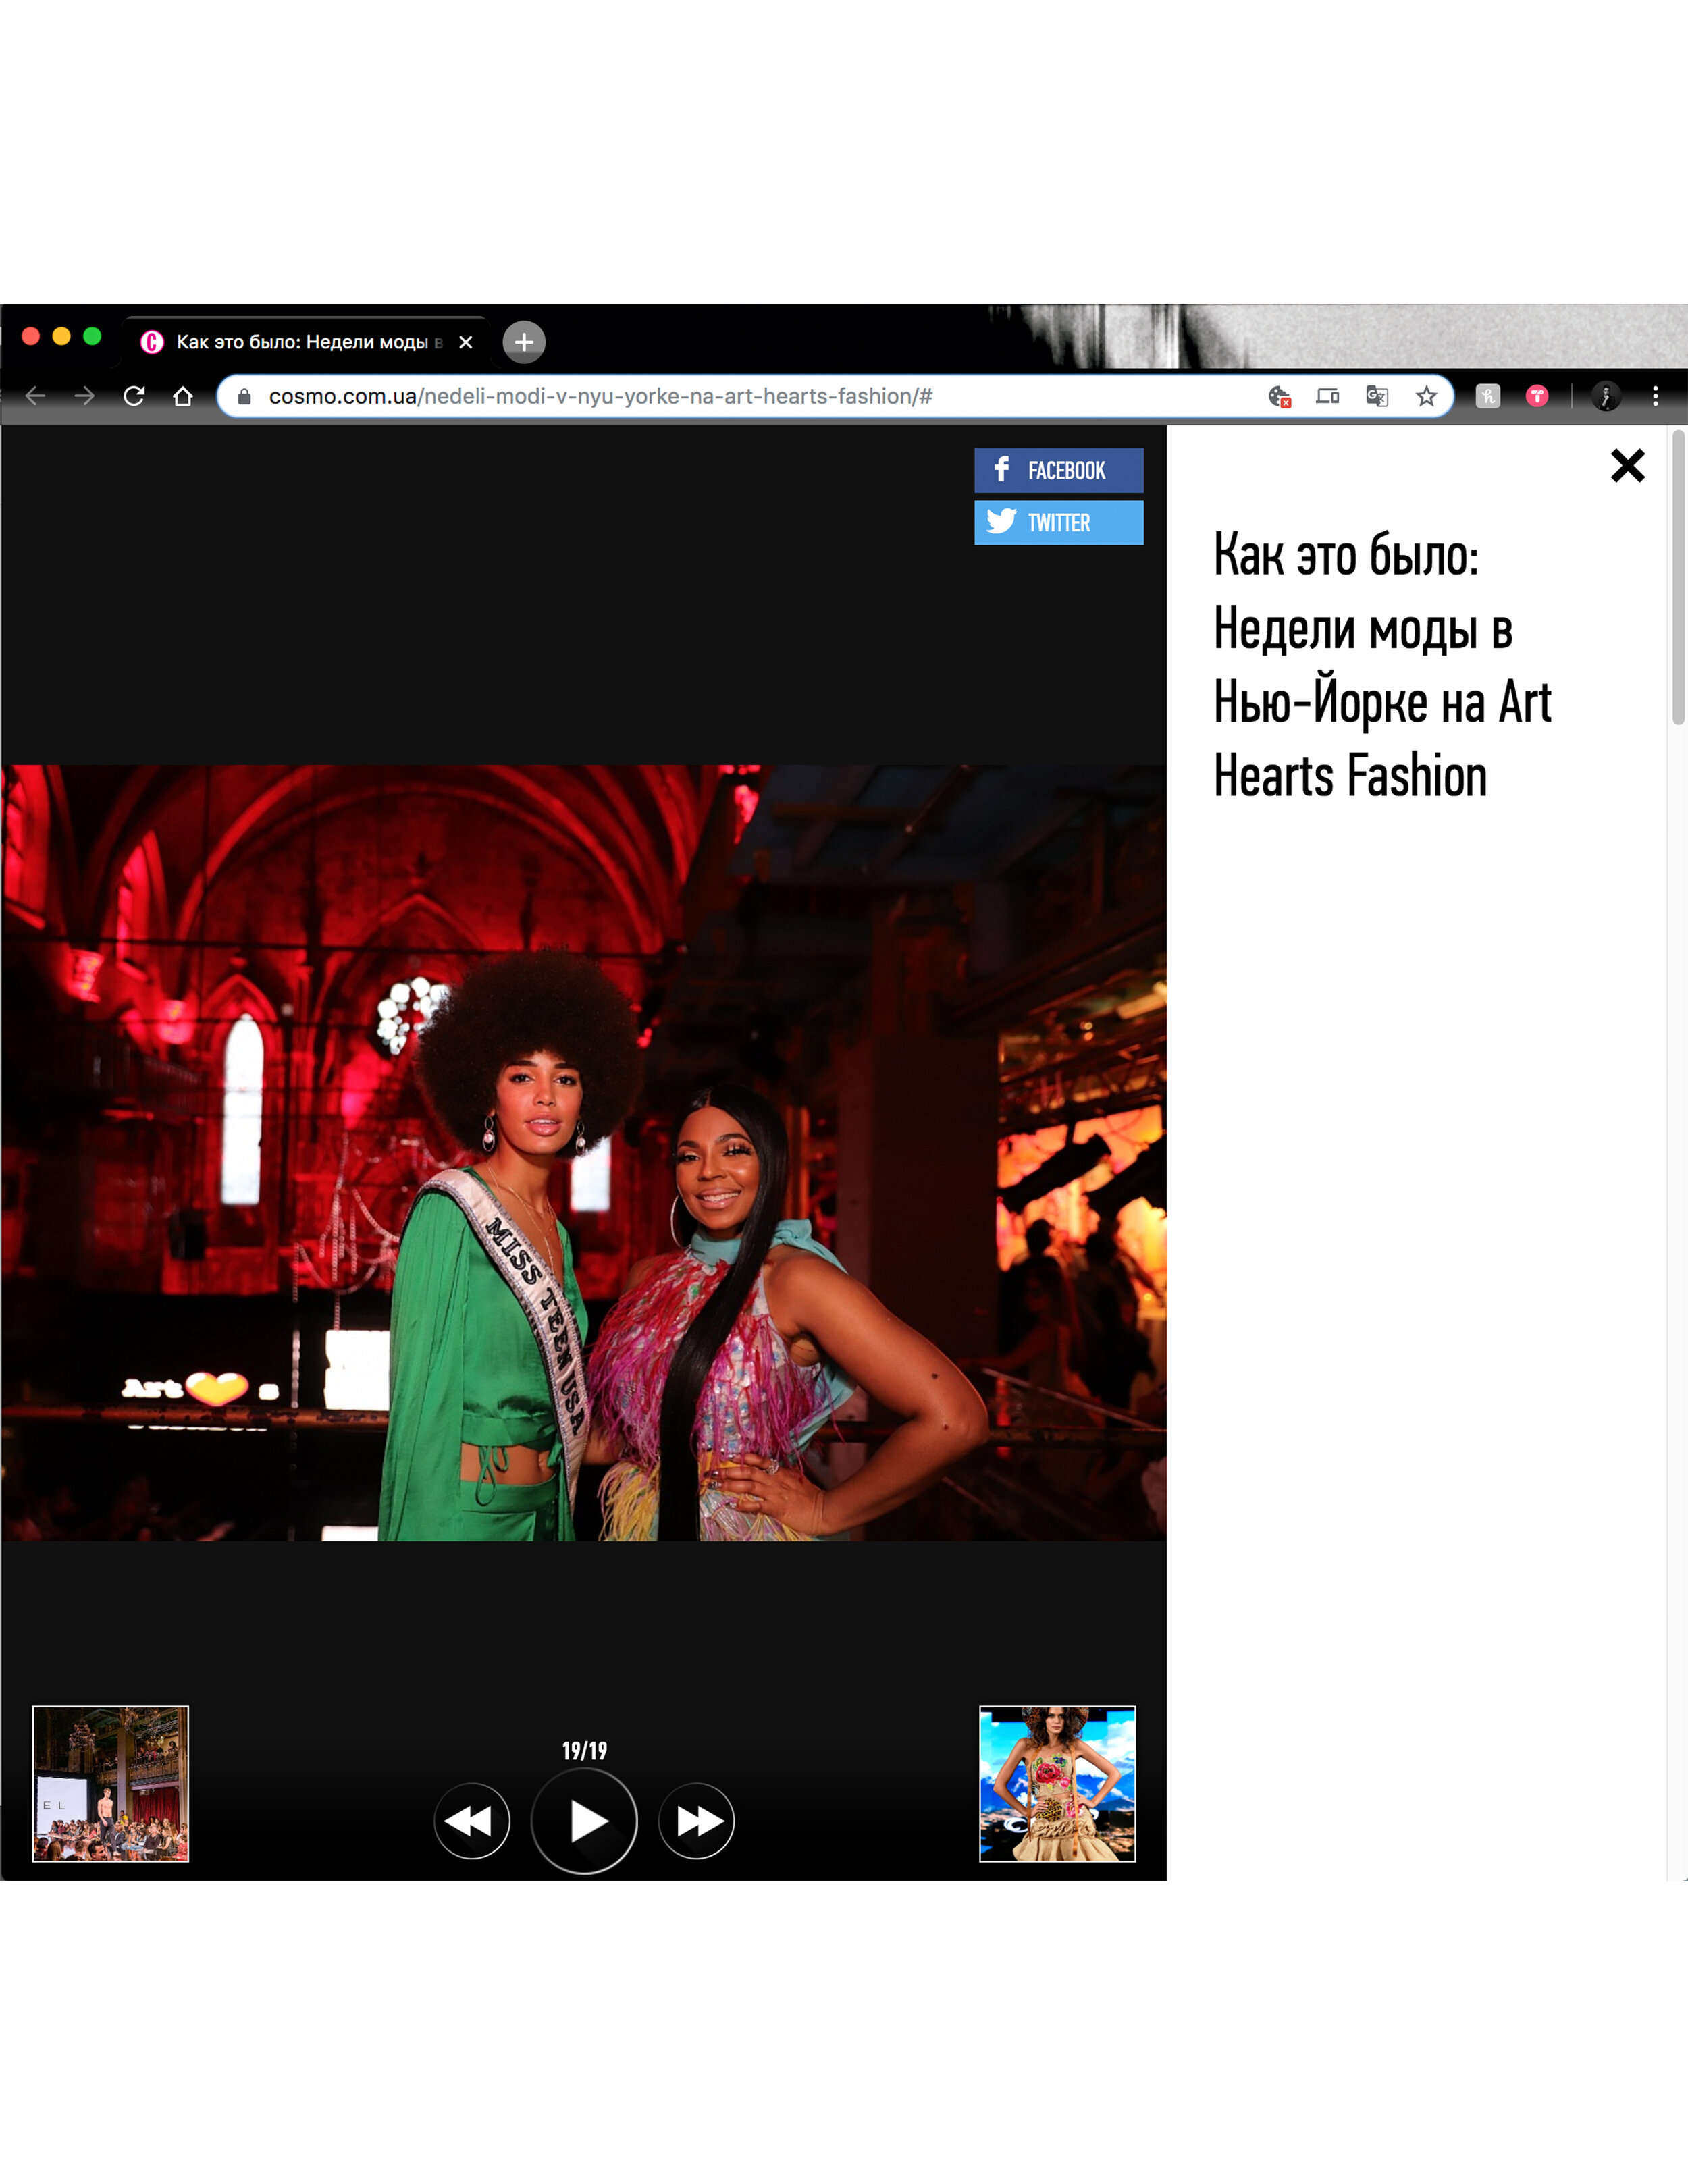
Task: Reload the browser page
Action: [x=134, y=396]
